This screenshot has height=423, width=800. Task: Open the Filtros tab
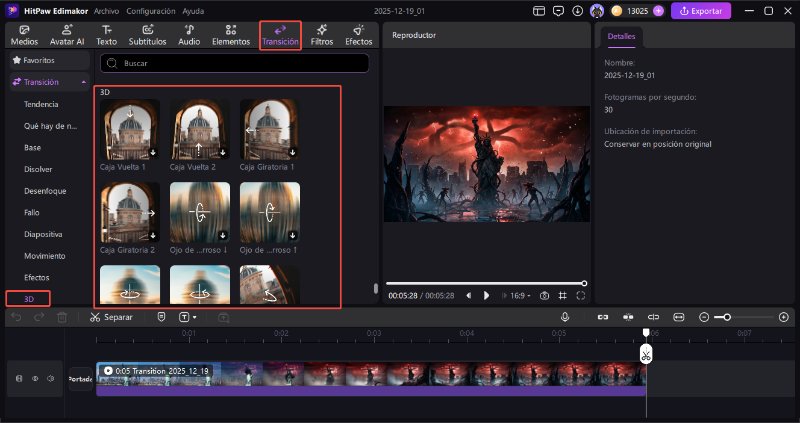click(x=322, y=35)
